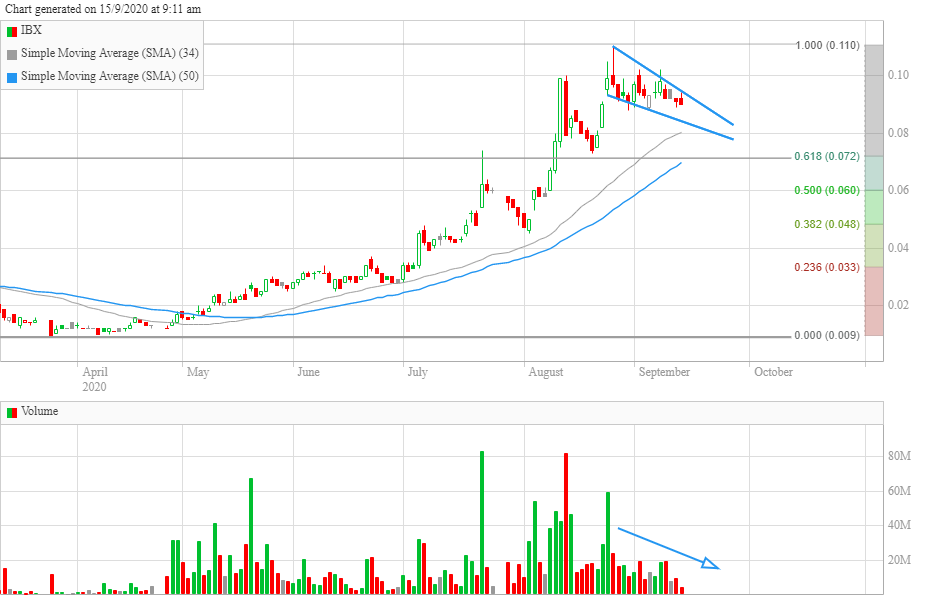Click the blue SMA (50) legend swatch
Screen dimensions: 940x596
[x=12, y=77]
